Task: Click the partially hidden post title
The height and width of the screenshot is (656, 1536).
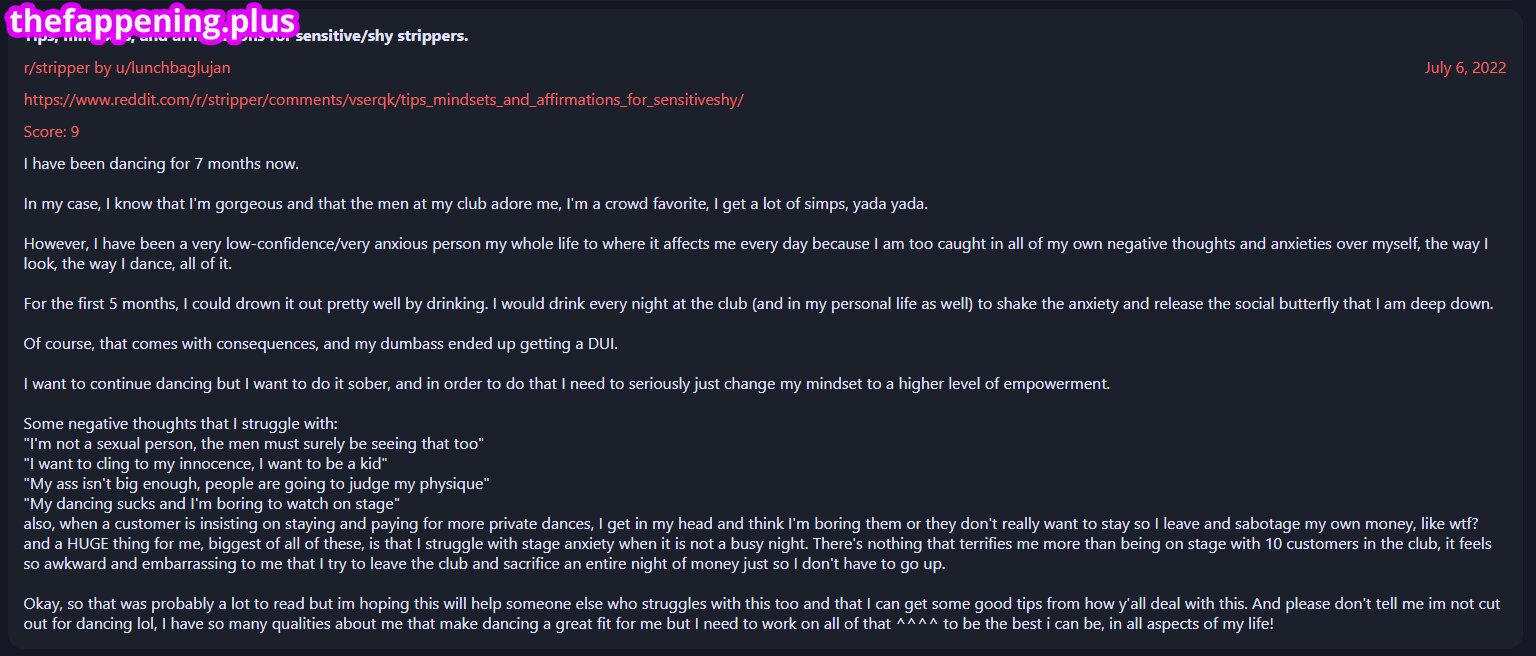Action: (x=400, y=38)
